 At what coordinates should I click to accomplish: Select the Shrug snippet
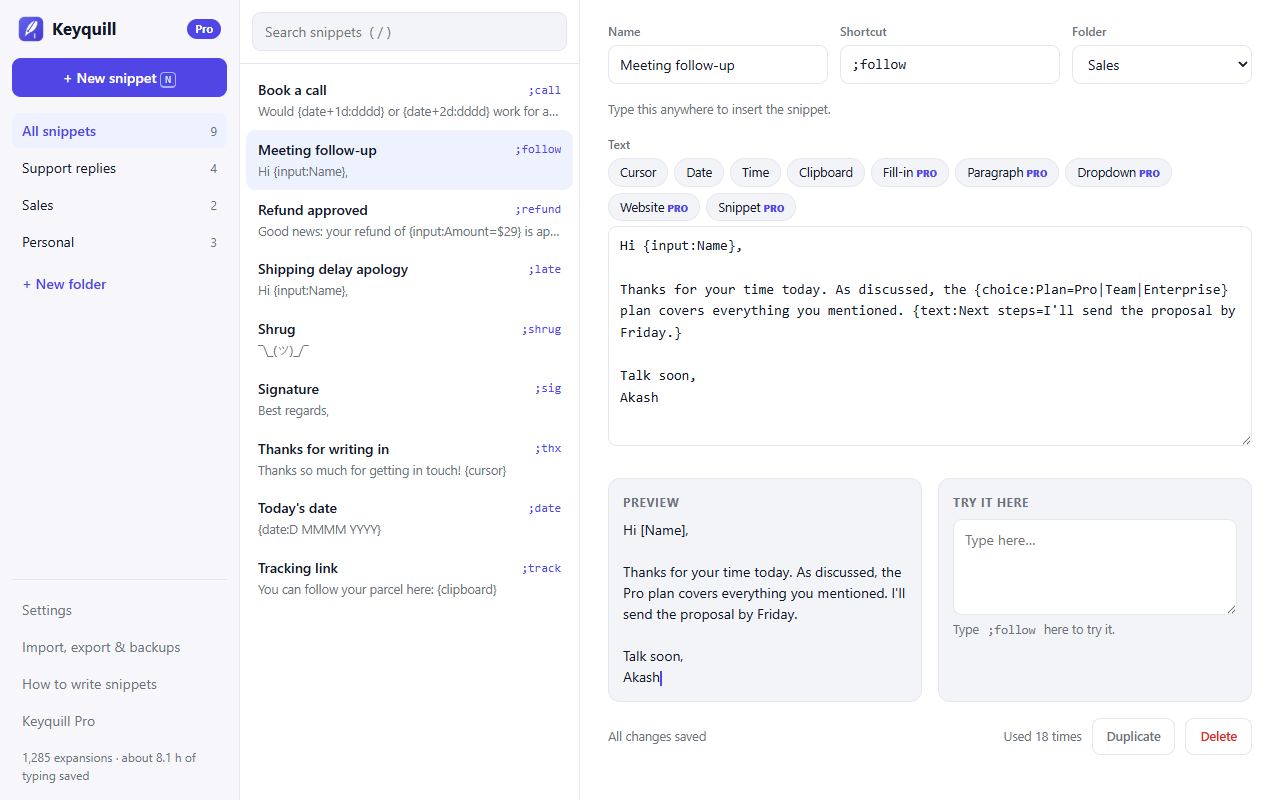pyautogui.click(x=409, y=339)
